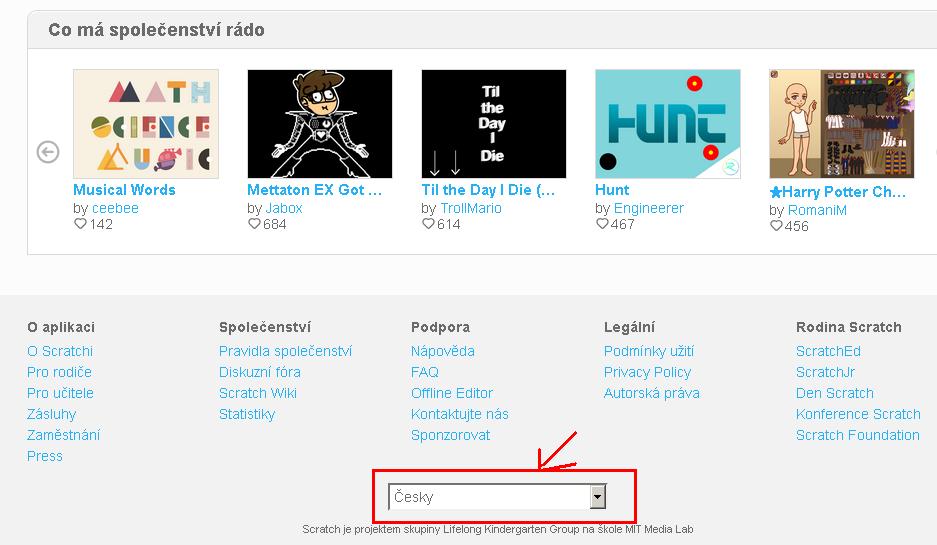Click the Česky language select box

click(497, 497)
